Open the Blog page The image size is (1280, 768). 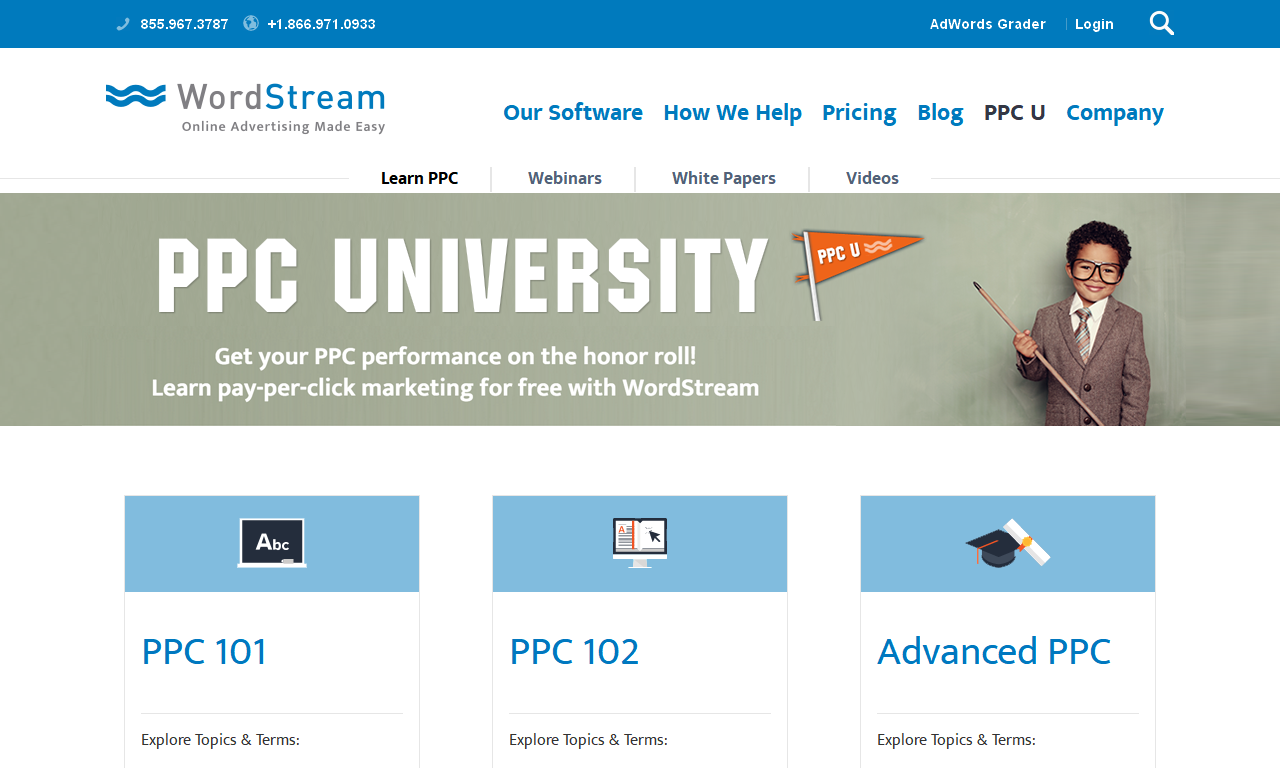940,113
